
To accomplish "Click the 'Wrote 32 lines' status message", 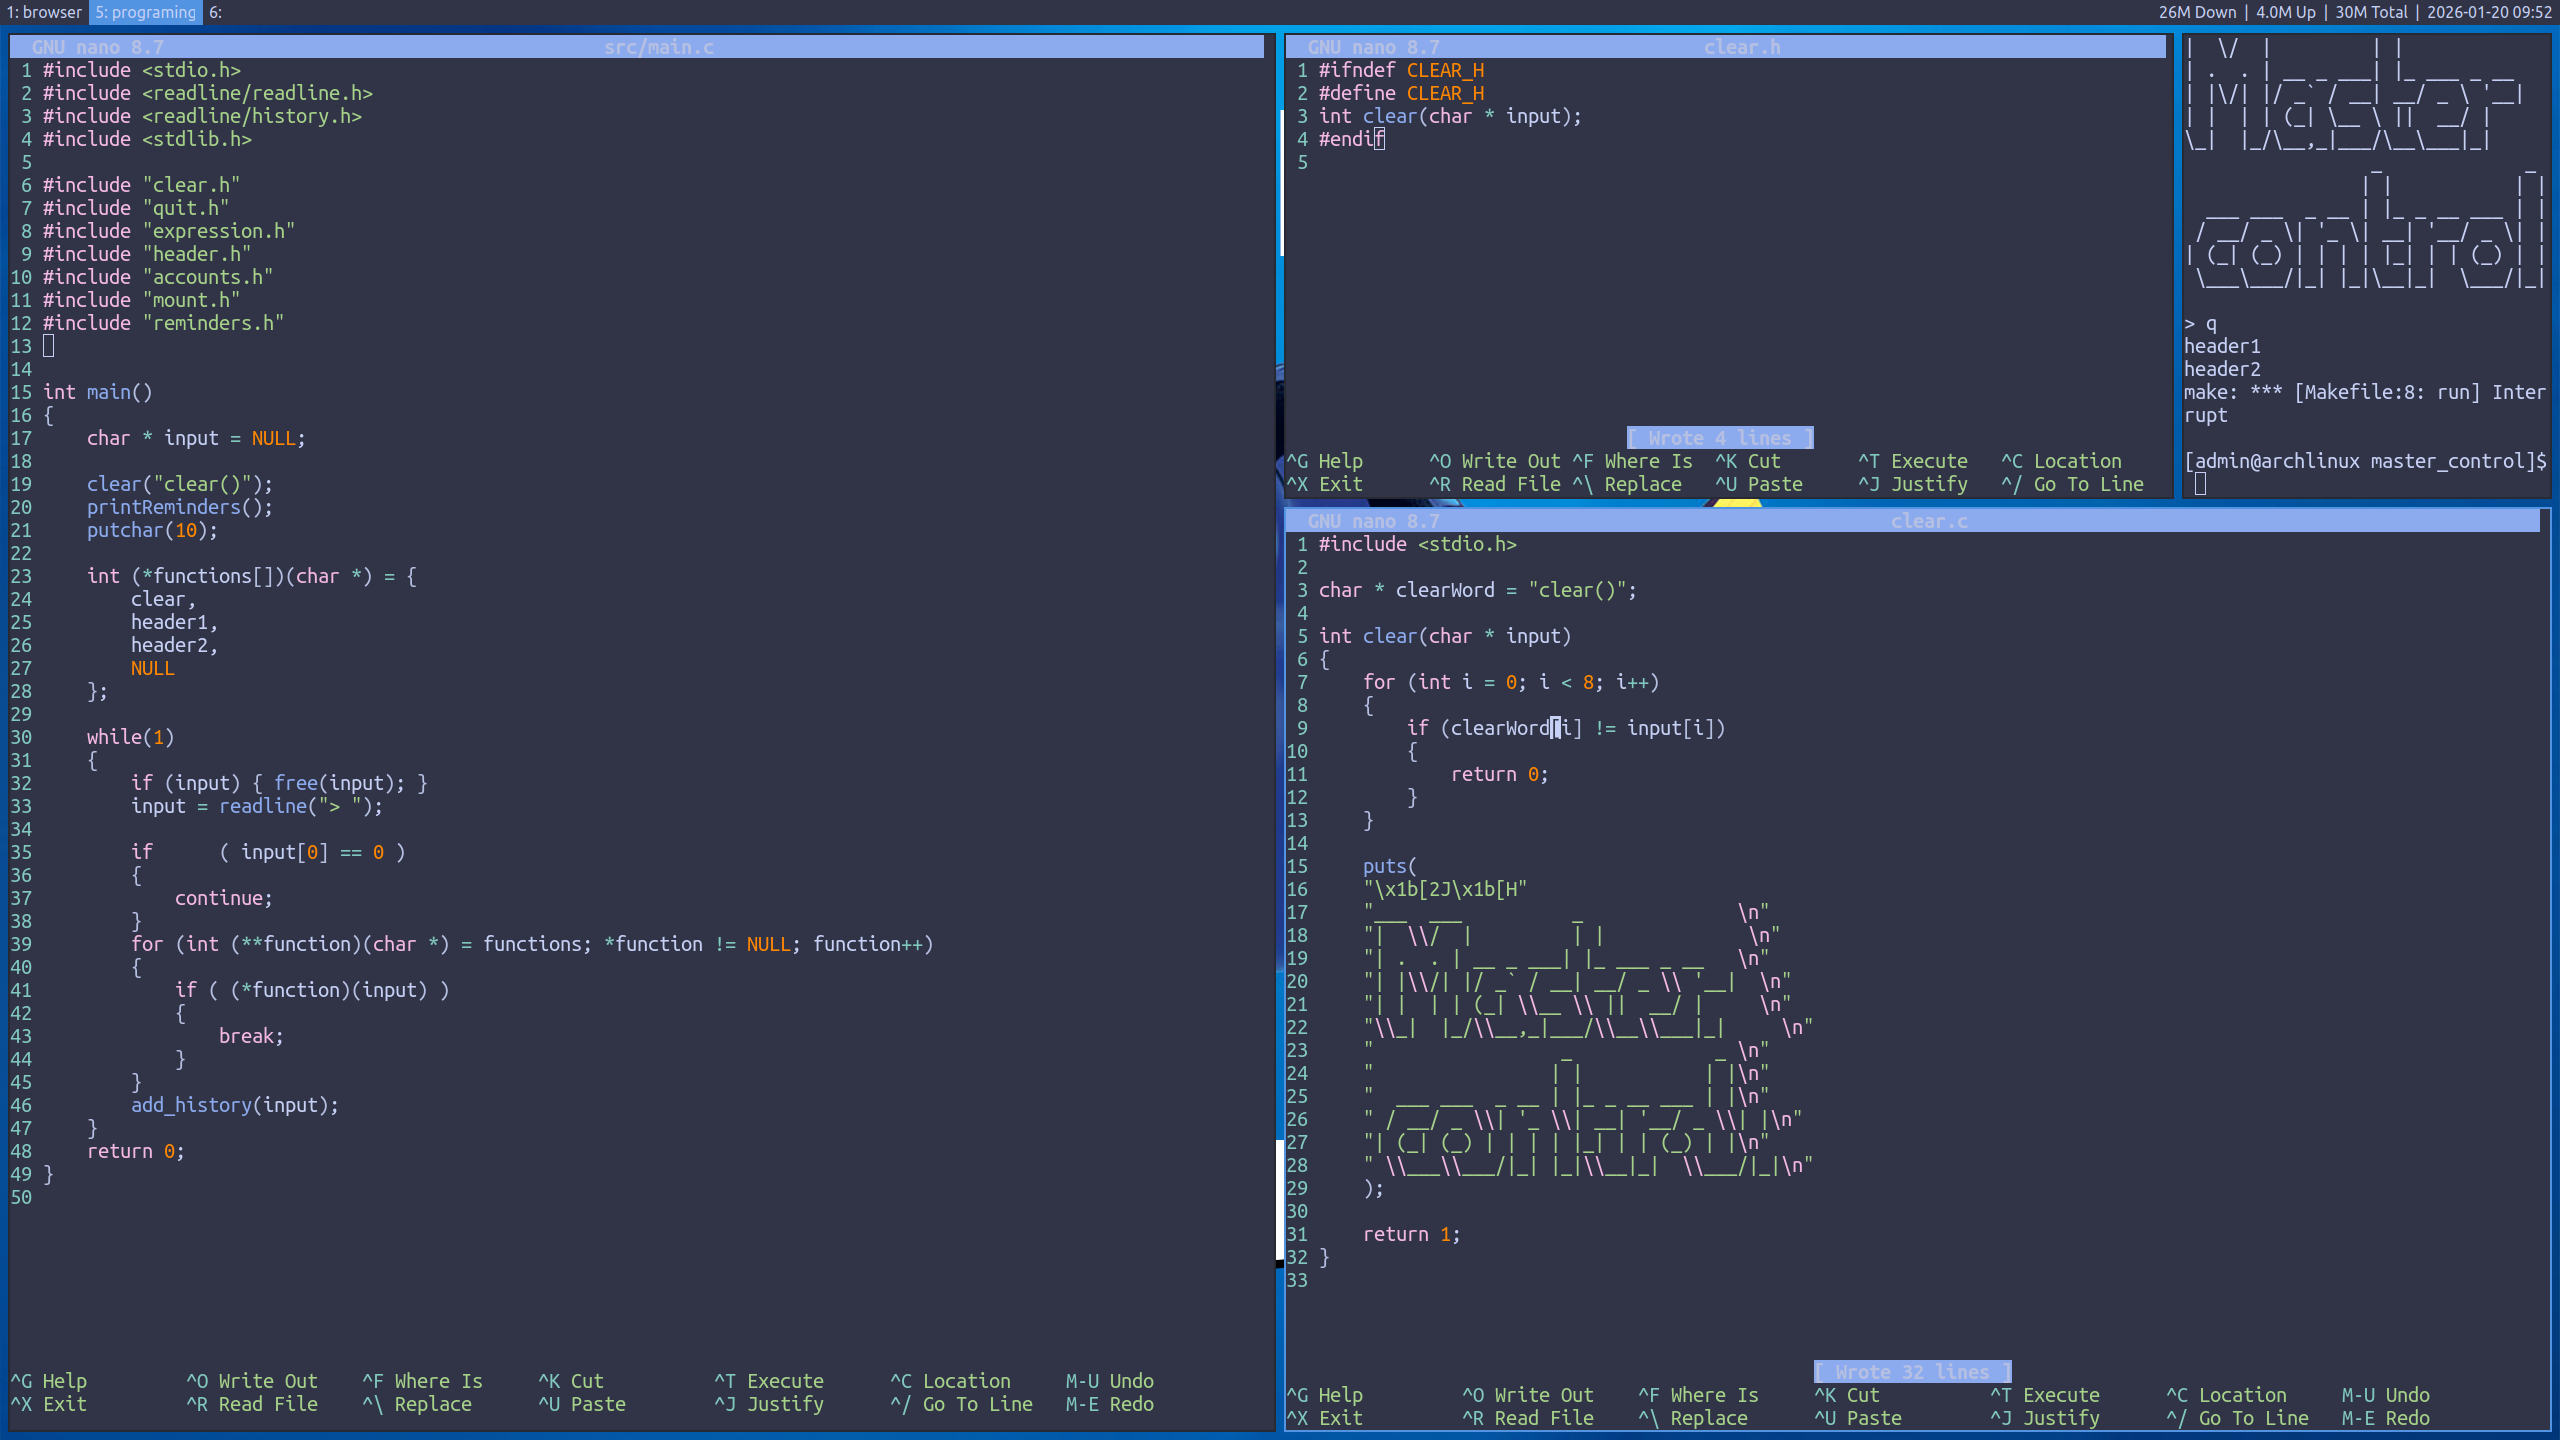I will tap(1911, 1372).
